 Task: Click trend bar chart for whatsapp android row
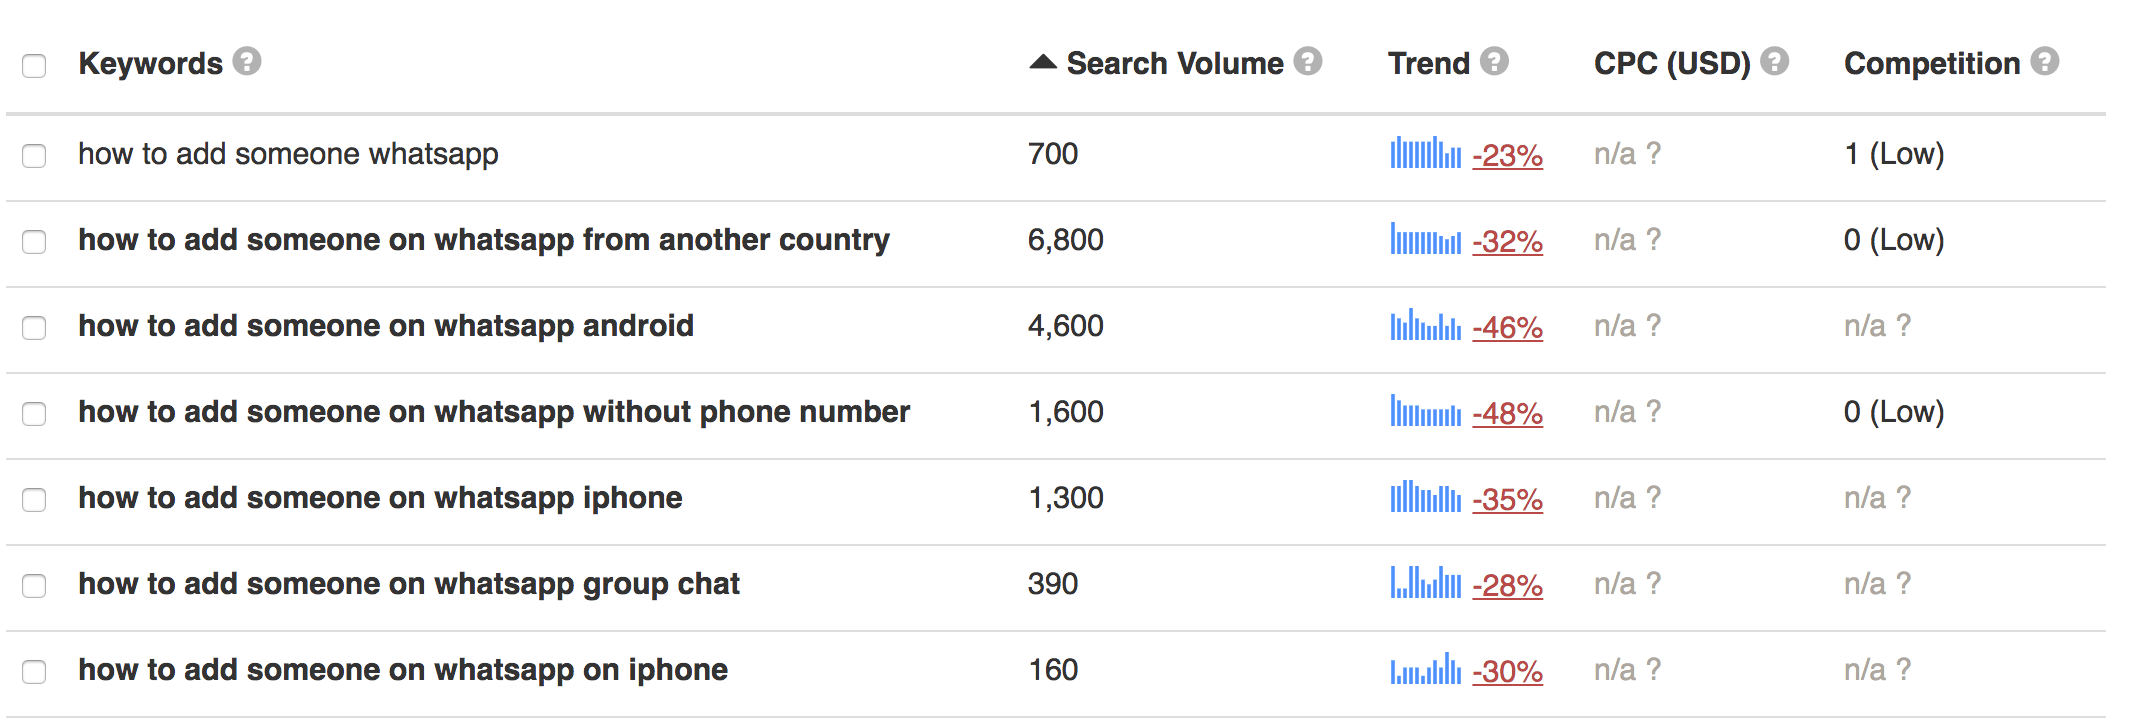[1425, 326]
